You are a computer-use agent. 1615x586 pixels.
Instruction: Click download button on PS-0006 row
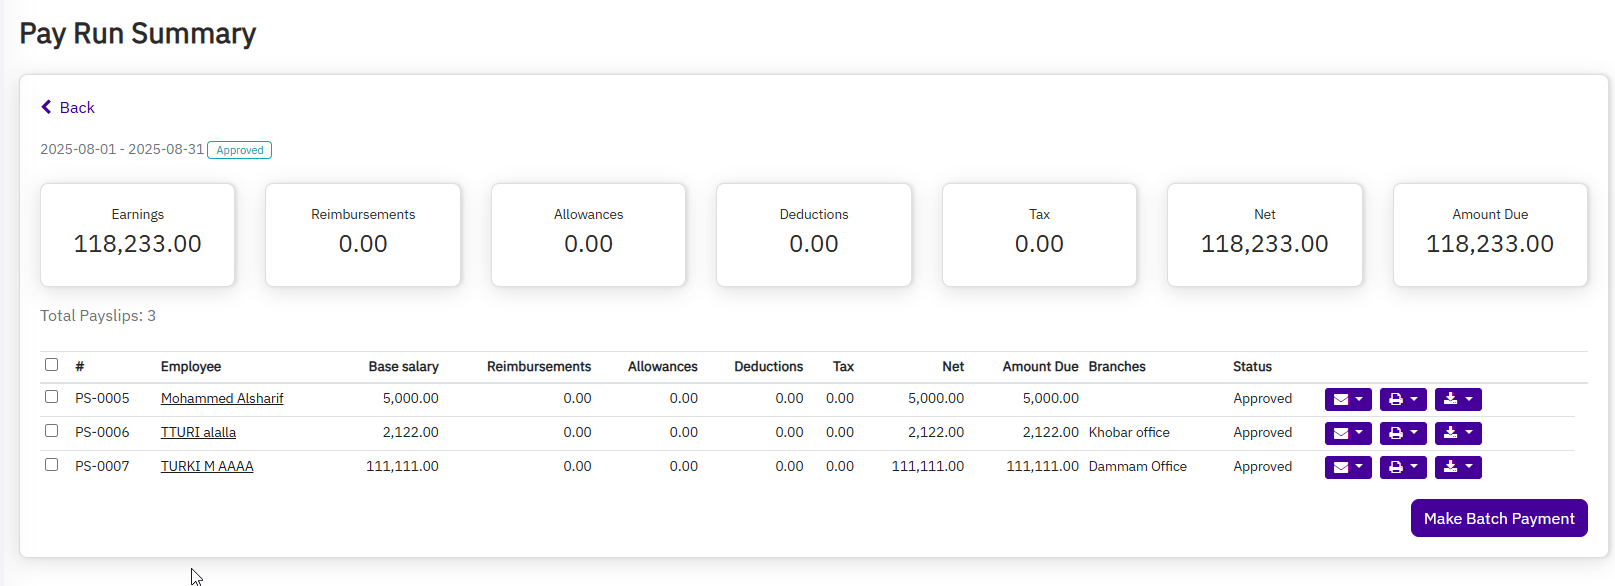(1457, 433)
